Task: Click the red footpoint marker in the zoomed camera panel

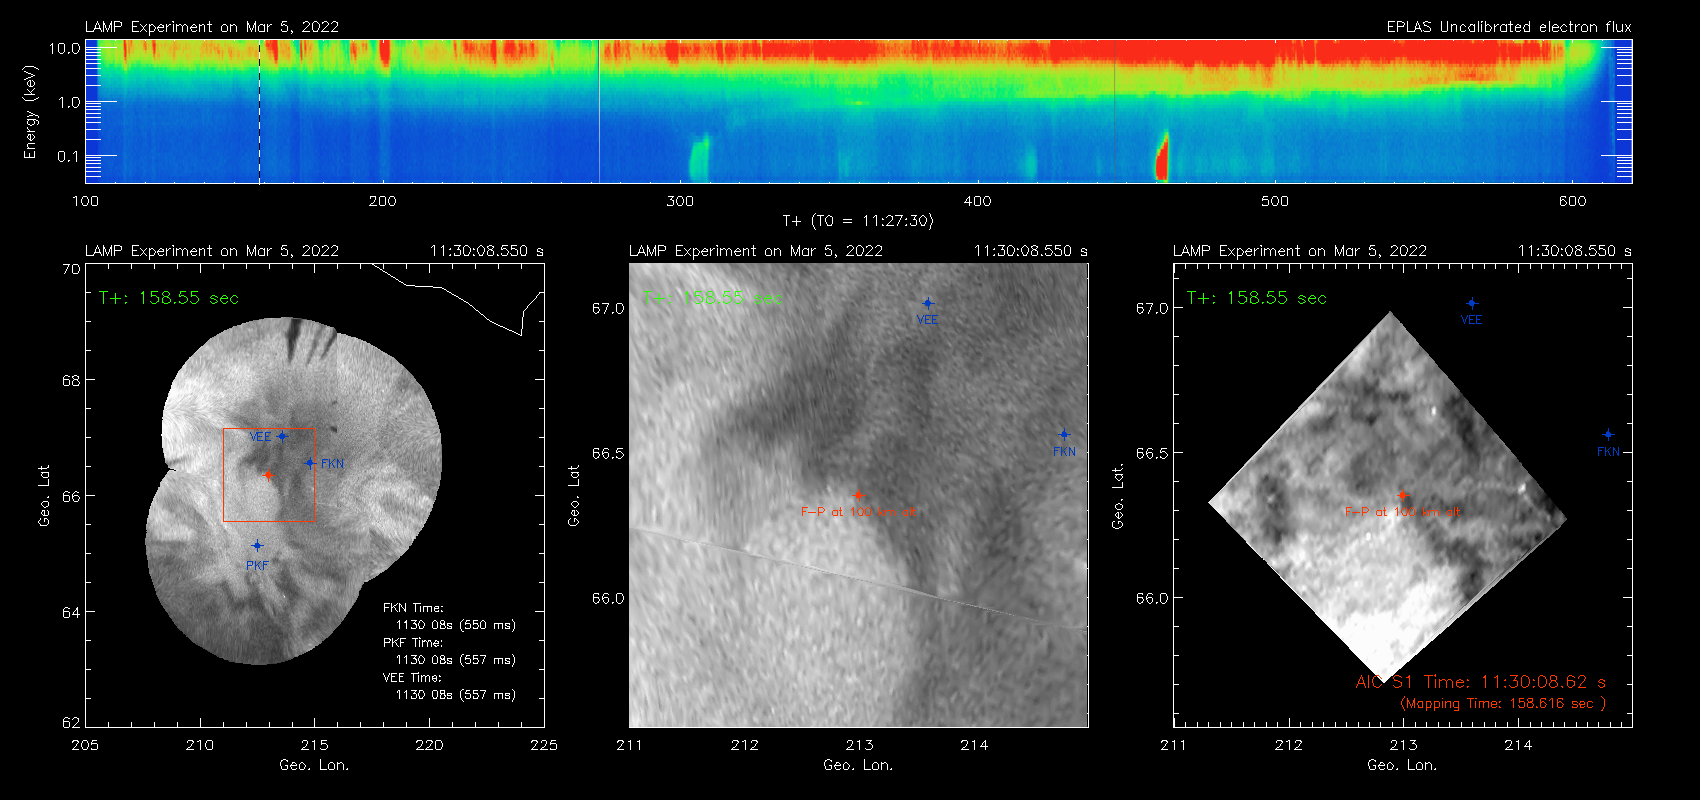Action: 858,495
